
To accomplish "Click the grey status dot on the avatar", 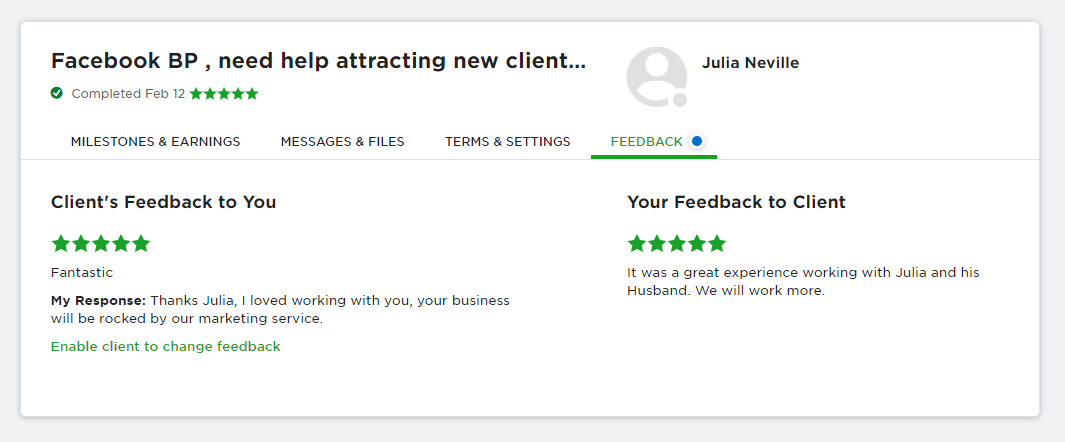I will (680, 100).
